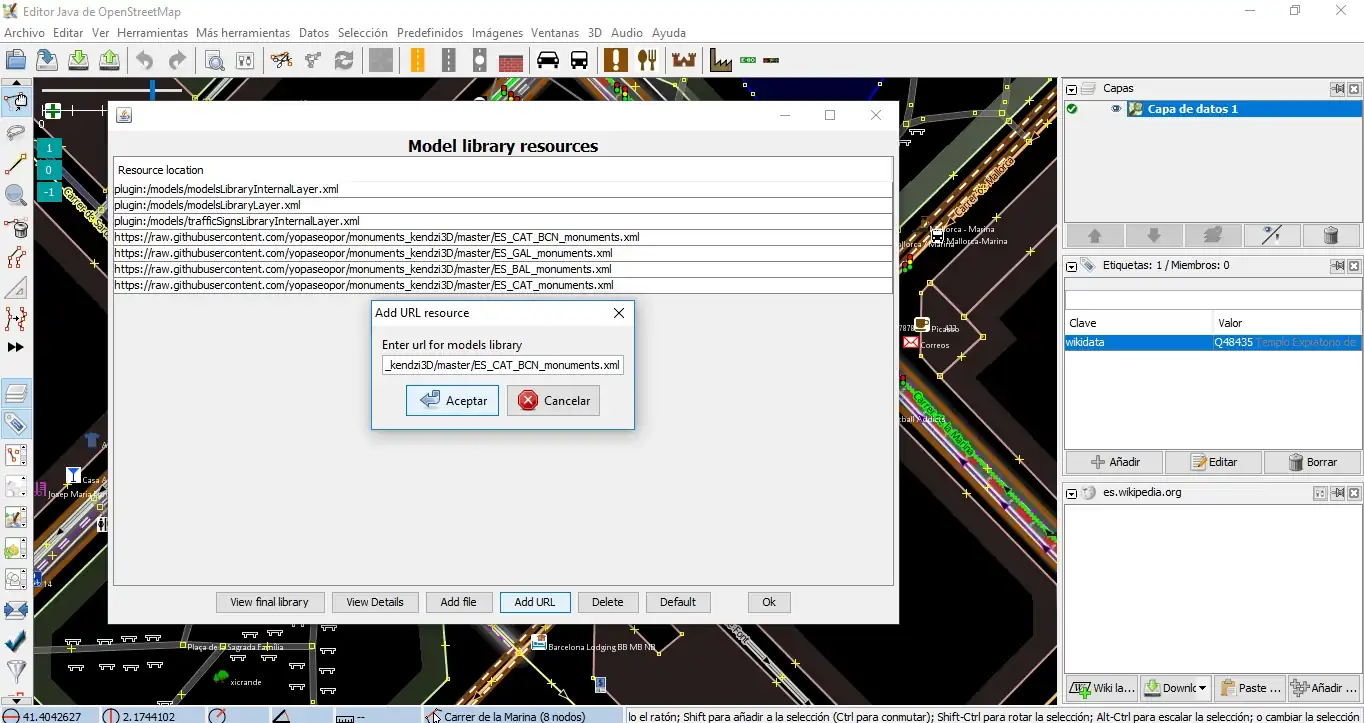
Task: Toggle visibility eye of Capa de datos 1
Action: pos(1116,109)
